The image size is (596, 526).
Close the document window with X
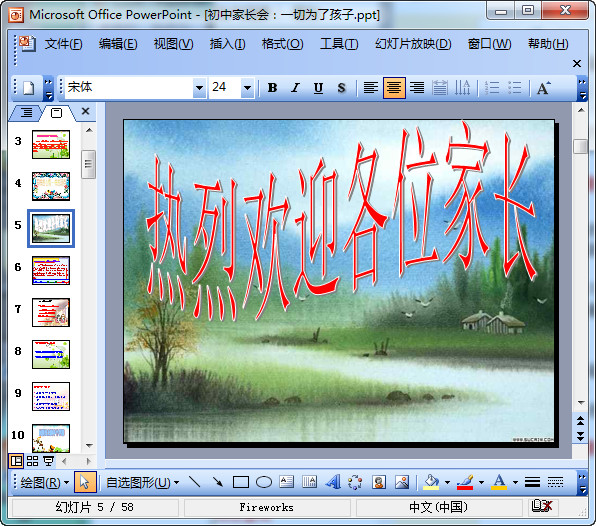click(577, 63)
